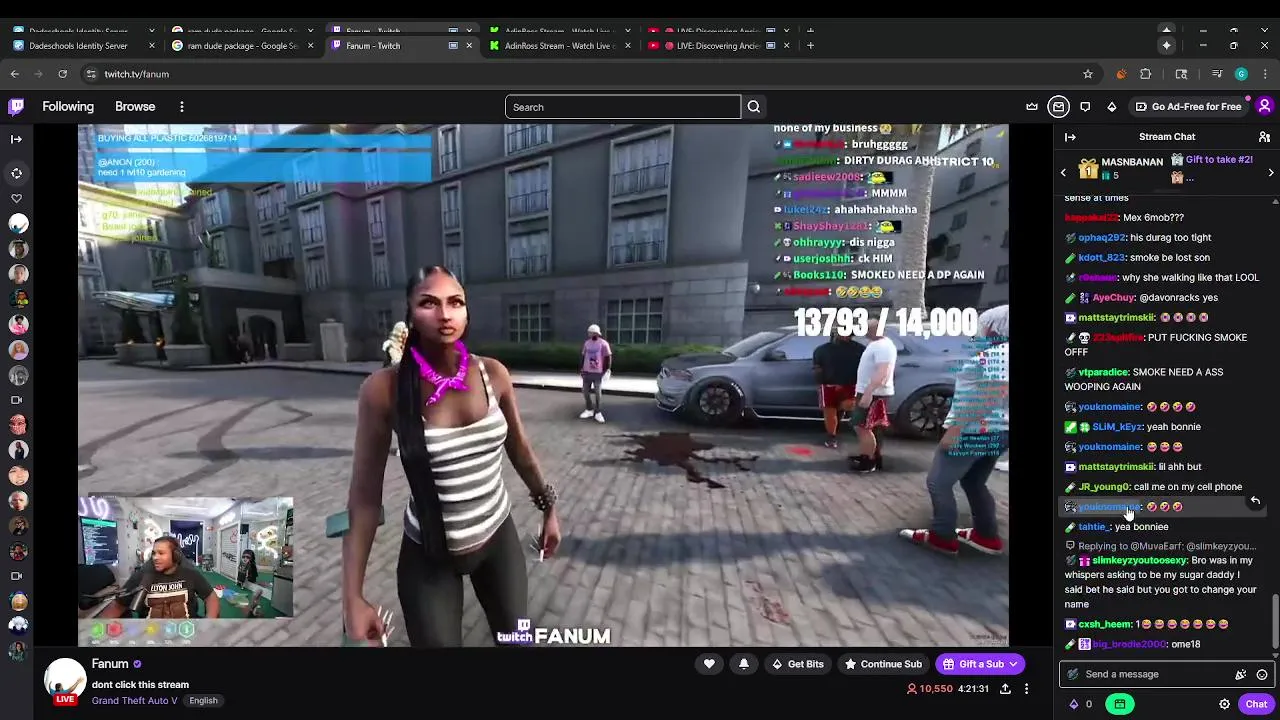Open chat settings gear icon
This screenshot has width=1280, height=720.
click(x=1224, y=704)
